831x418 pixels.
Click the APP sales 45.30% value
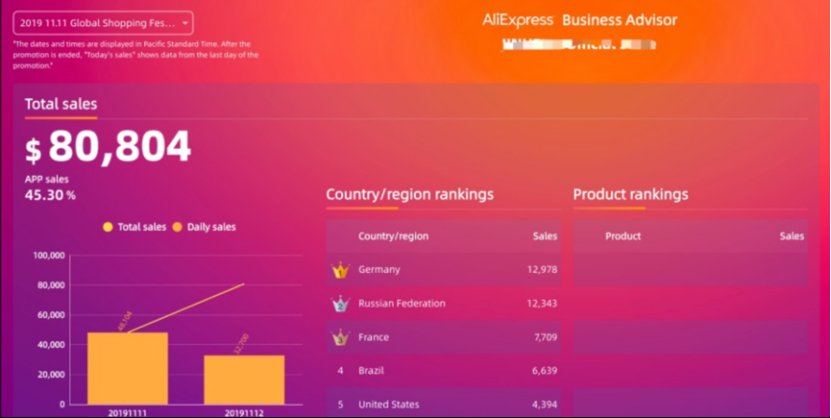(50, 195)
